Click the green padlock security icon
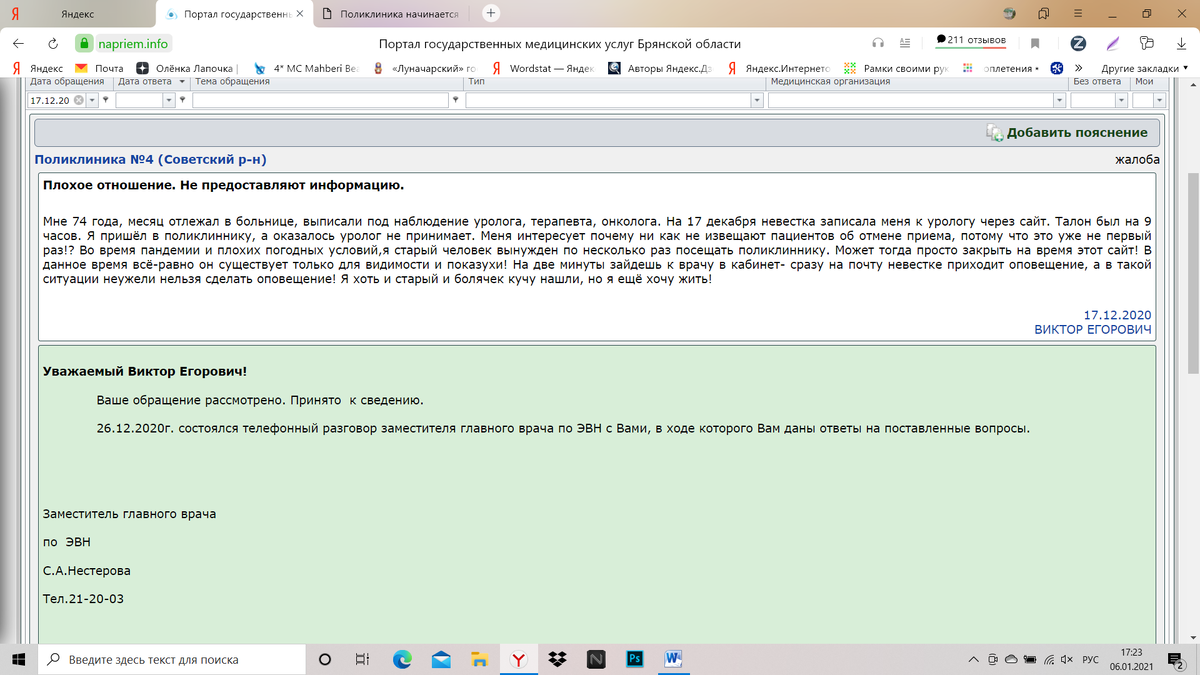Image resolution: width=1200 pixels, height=675 pixels. click(x=85, y=44)
